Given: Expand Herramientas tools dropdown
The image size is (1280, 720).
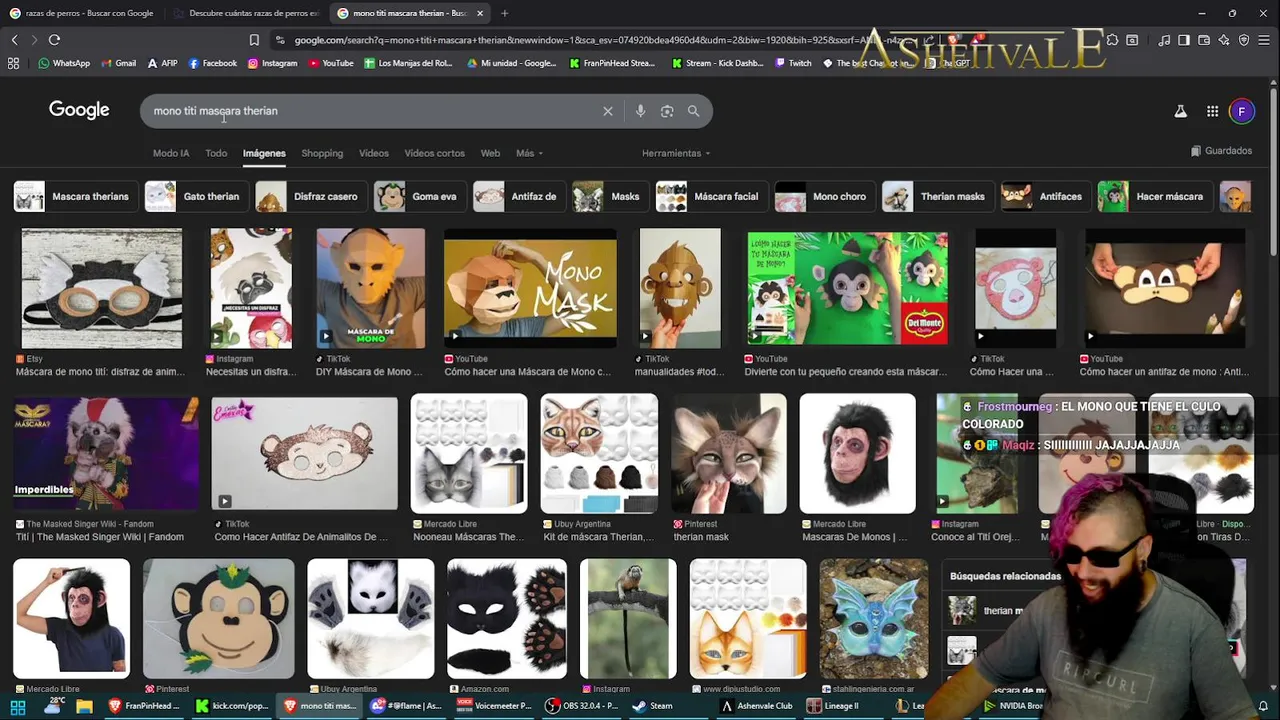Looking at the screenshot, I should (x=676, y=153).
